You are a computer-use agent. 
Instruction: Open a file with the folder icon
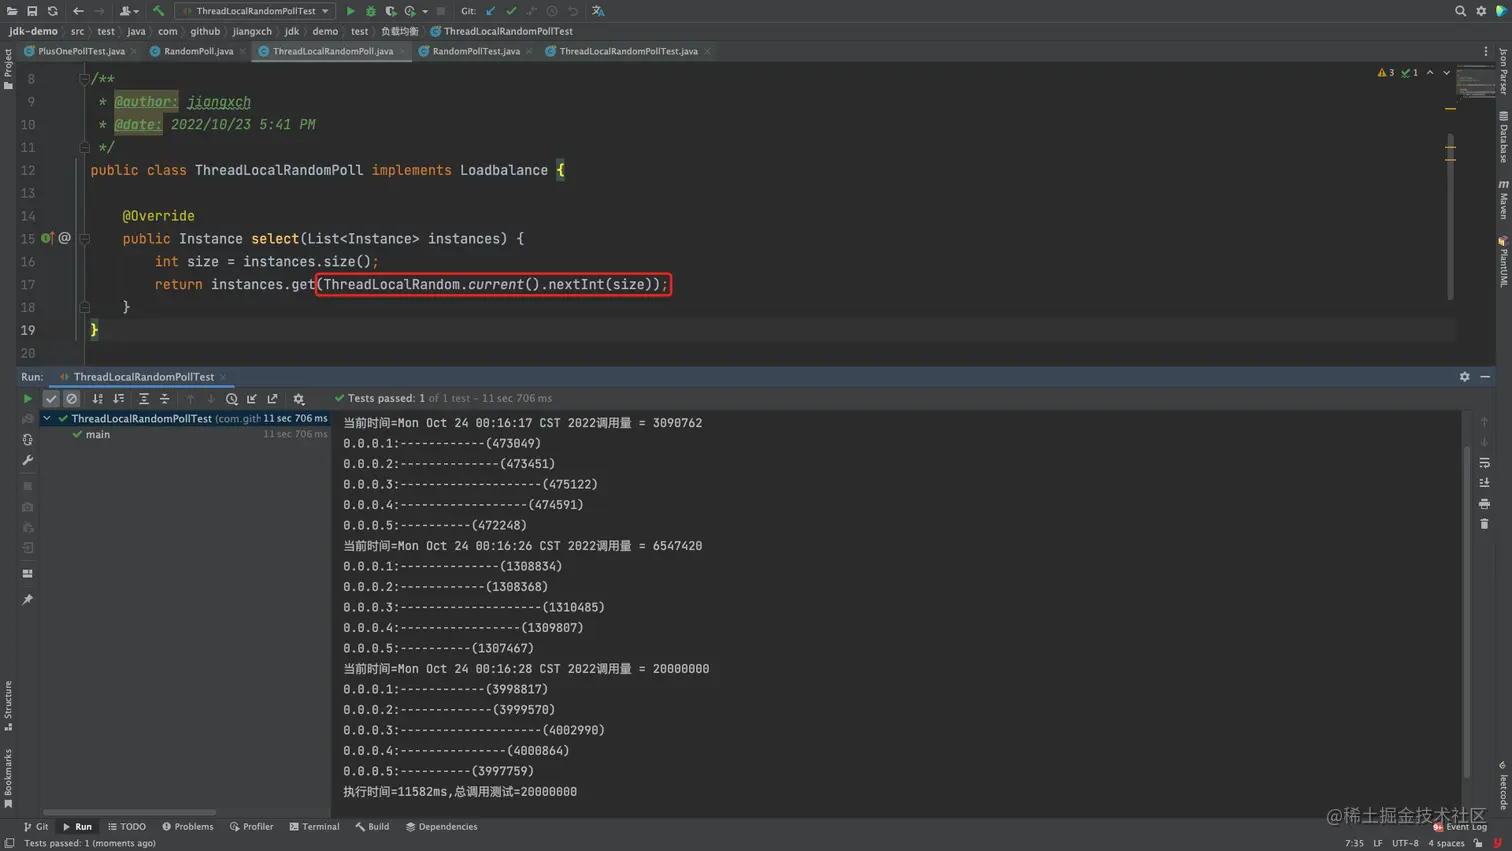tap(11, 11)
